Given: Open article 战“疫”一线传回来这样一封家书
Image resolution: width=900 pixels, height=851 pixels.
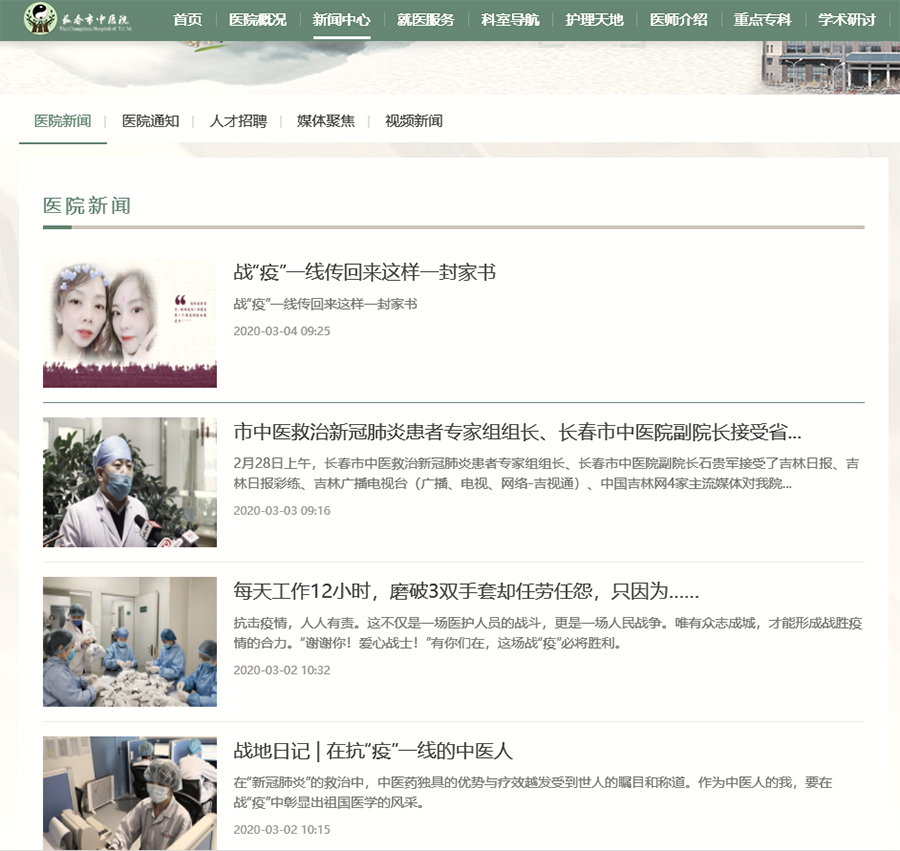Looking at the screenshot, I should tap(364, 272).
